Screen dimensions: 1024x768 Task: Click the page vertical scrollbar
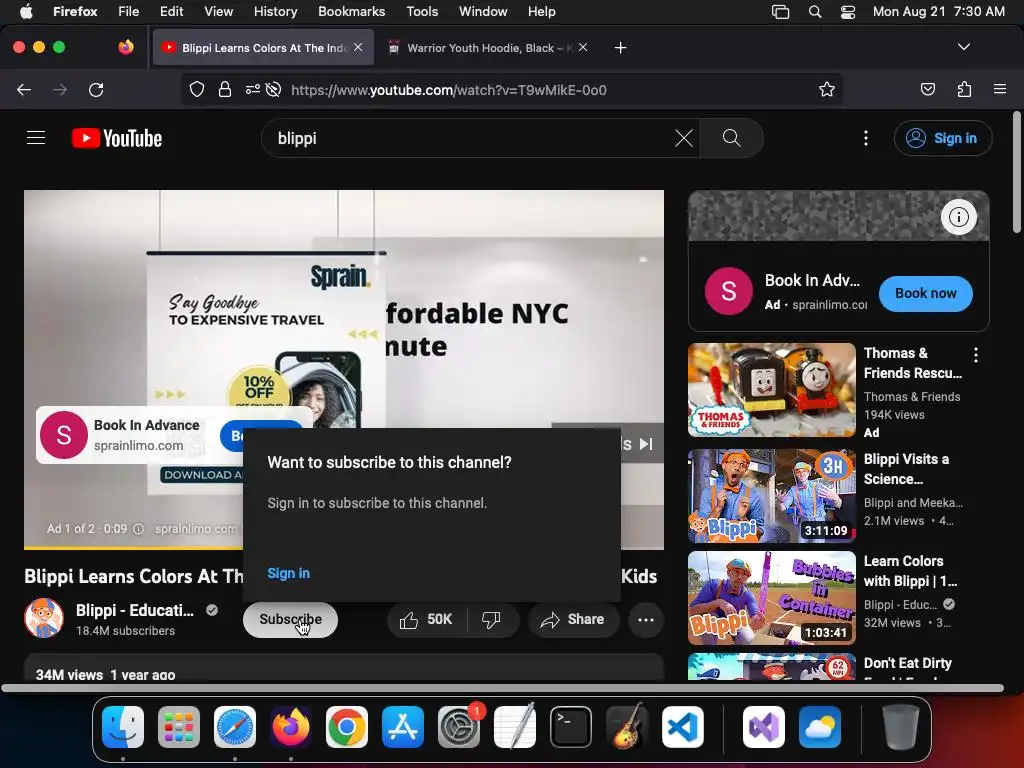tap(1016, 172)
